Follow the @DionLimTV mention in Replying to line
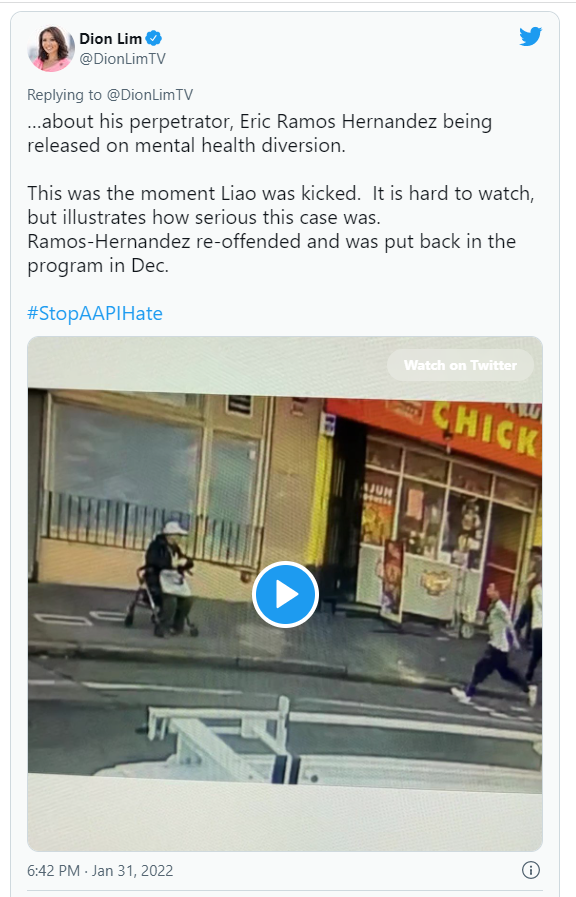This screenshot has height=897, width=576. coord(150,94)
